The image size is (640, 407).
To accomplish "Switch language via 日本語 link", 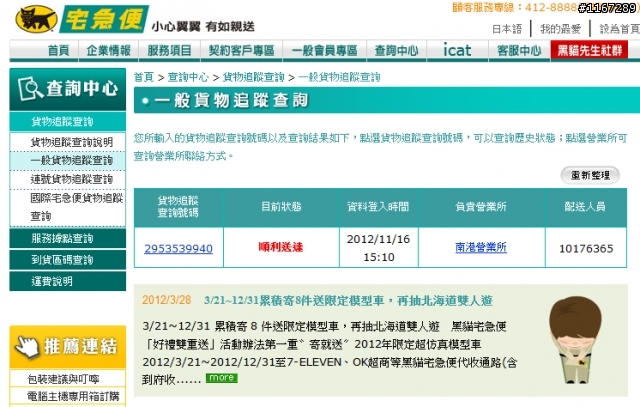I will click(x=507, y=29).
